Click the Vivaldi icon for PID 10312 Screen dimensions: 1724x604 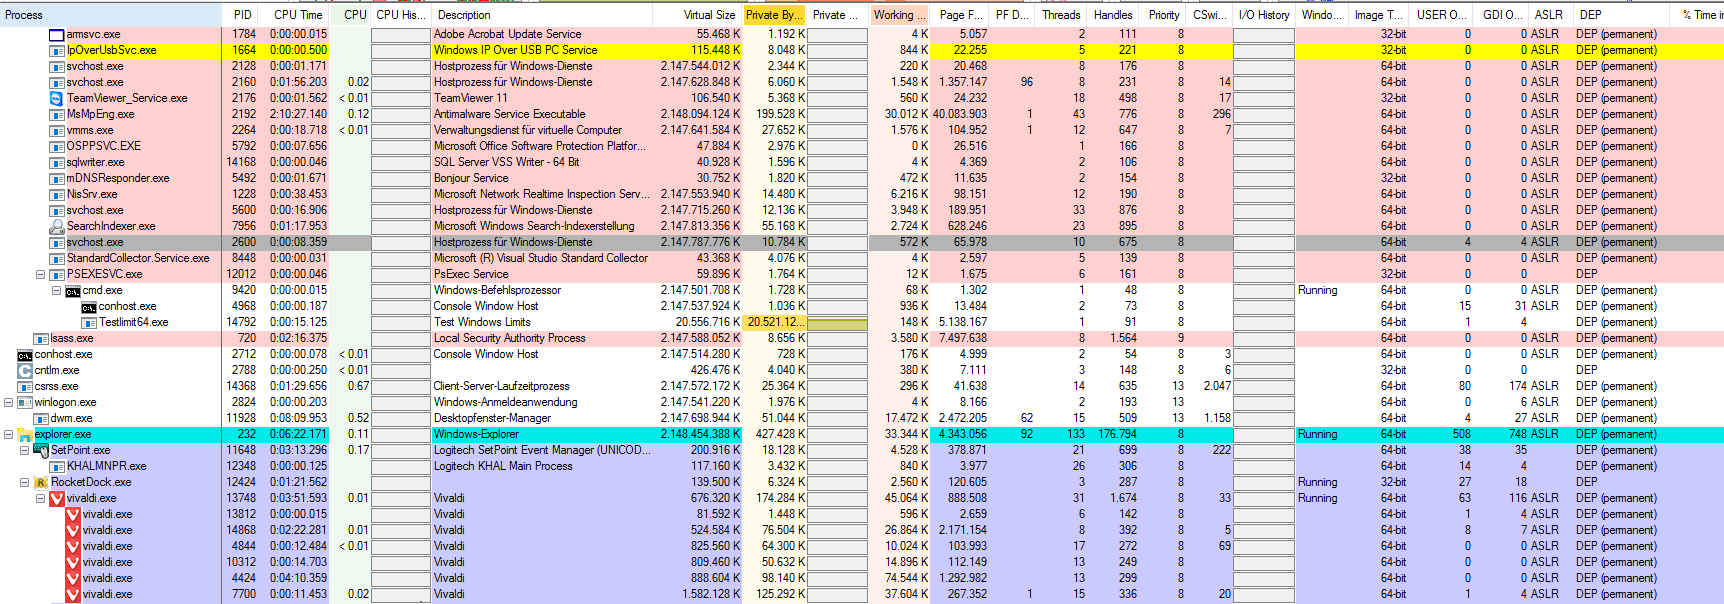tap(73, 562)
